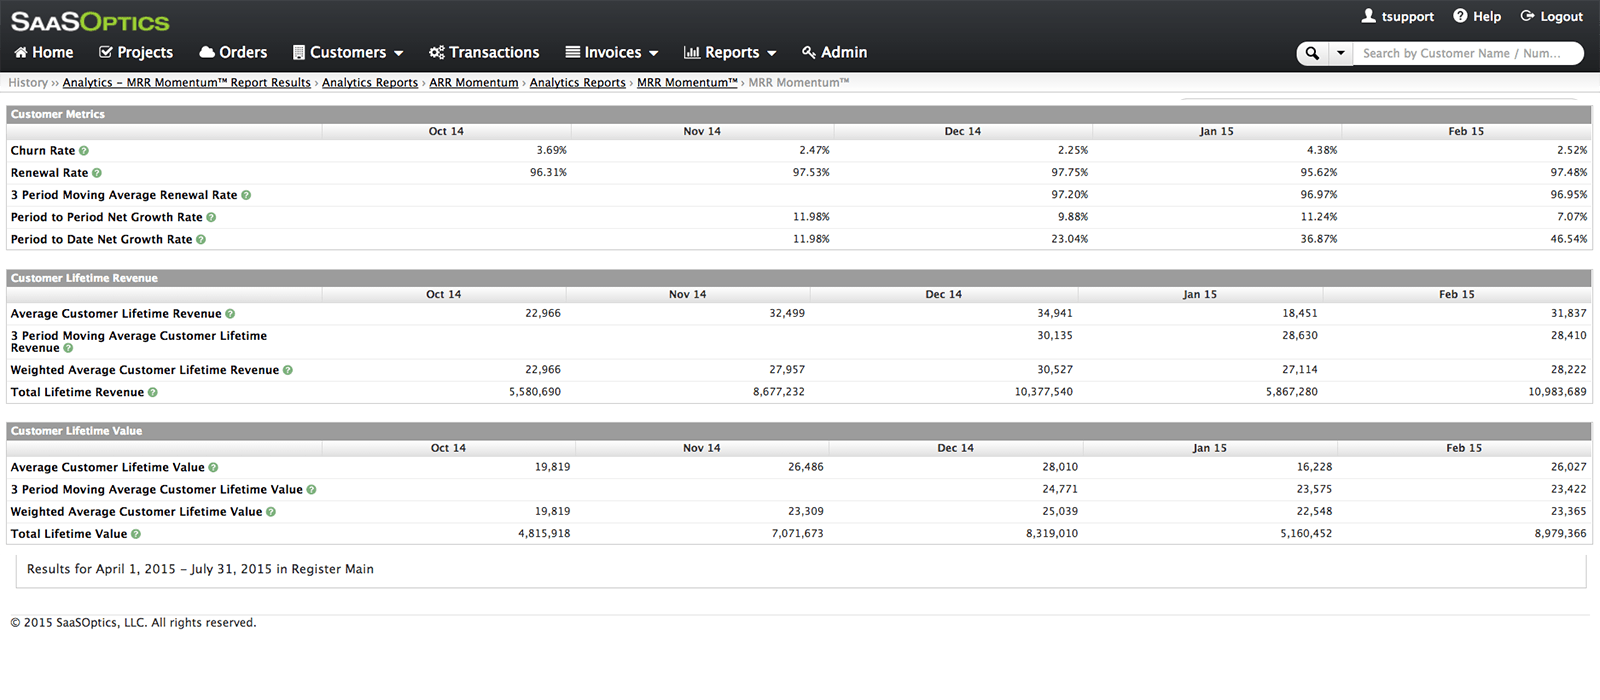The image size is (1600, 700).
Task: Click the help icon beside Renewal Rate
Action: pyautogui.click(x=97, y=173)
